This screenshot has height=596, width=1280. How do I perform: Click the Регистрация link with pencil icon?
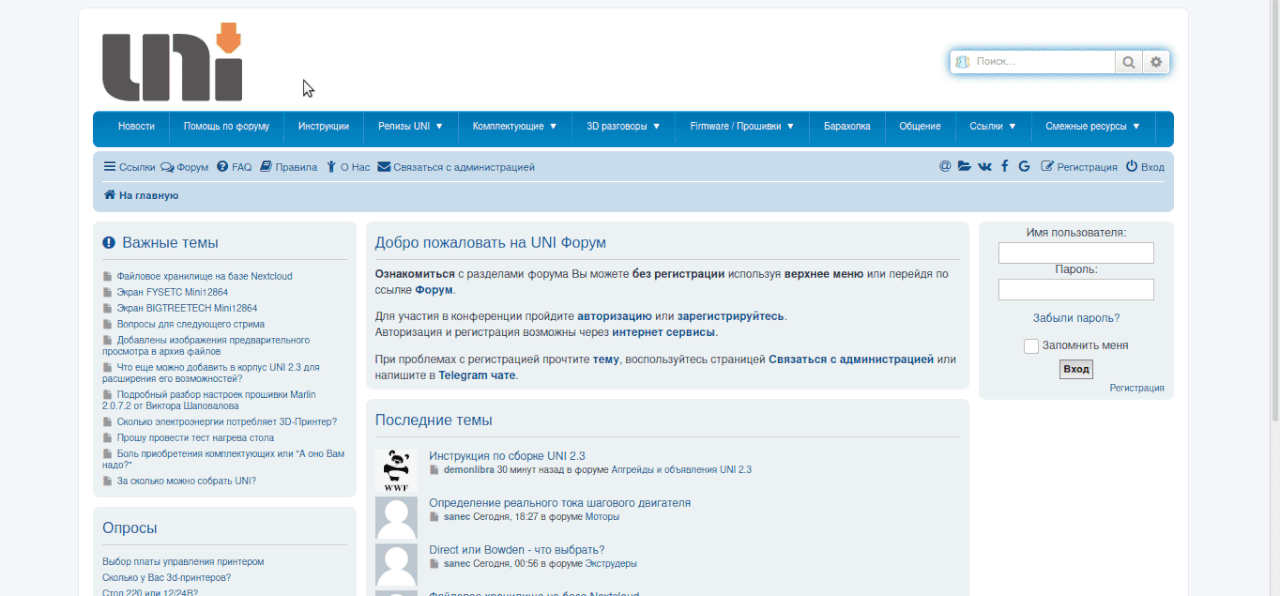1079,167
